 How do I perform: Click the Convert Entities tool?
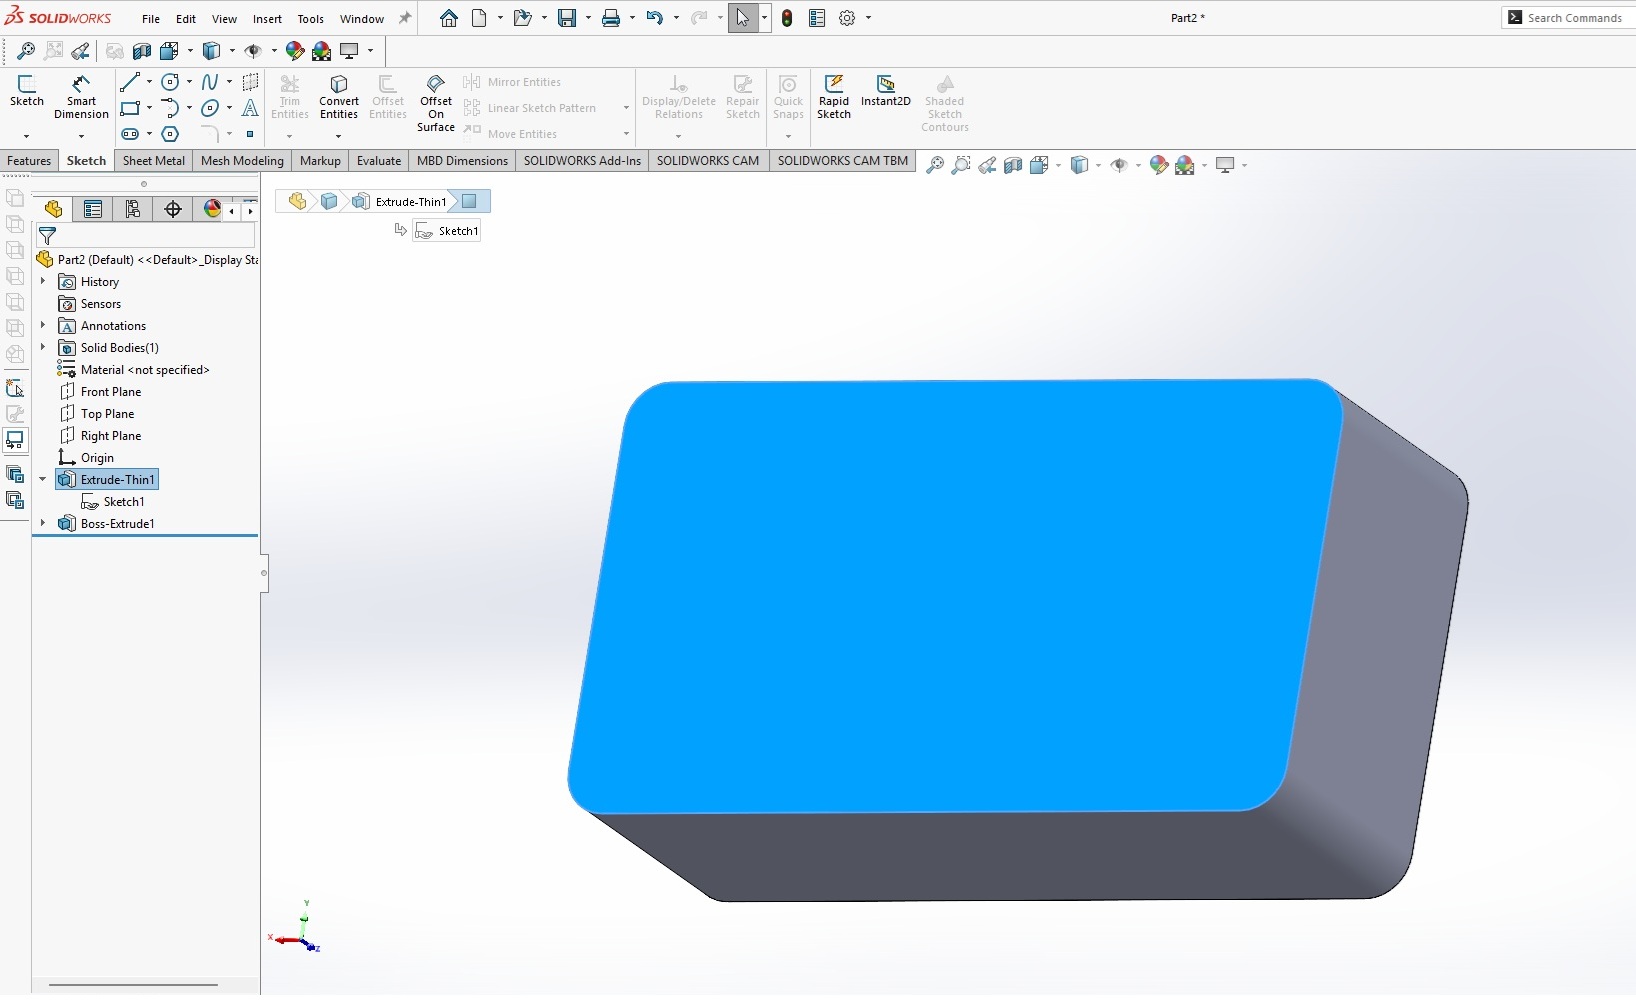click(x=339, y=96)
